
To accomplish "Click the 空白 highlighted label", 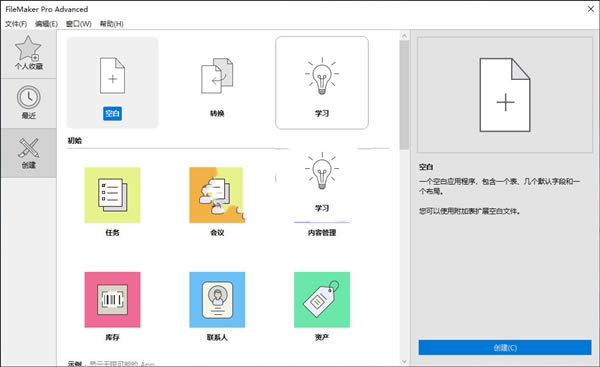I will click(112, 113).
